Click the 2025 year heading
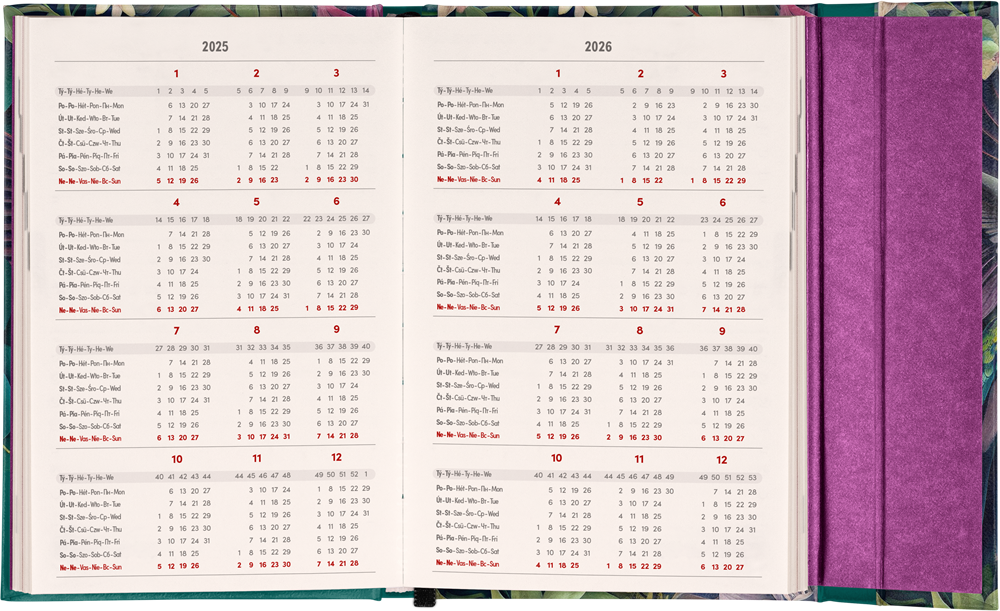Screen dimensions: 1000x611 click(215, 47)
